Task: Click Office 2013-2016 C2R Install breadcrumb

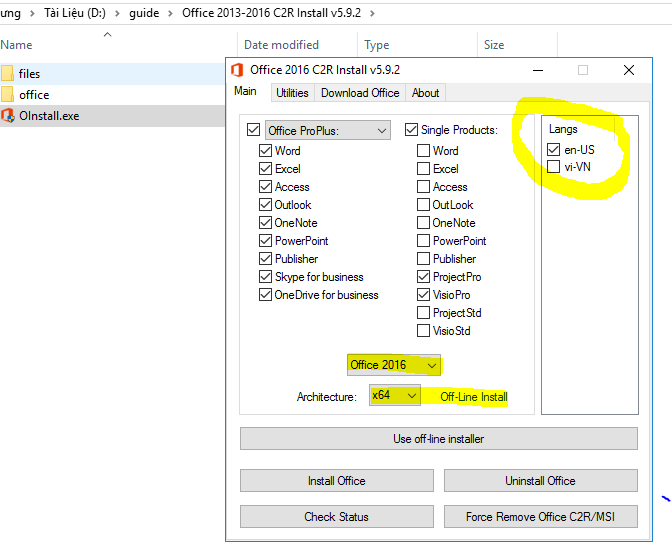Action: tap(271, 13)
